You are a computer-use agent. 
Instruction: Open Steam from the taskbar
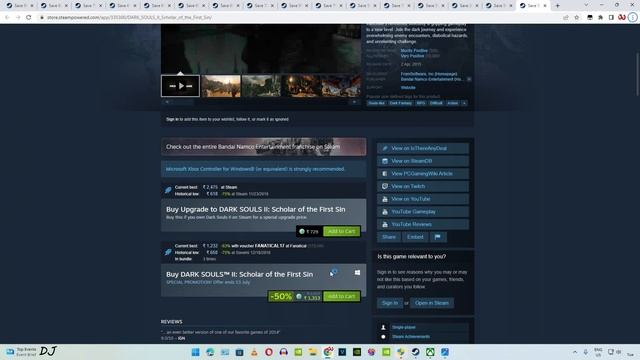pos(416,352)
